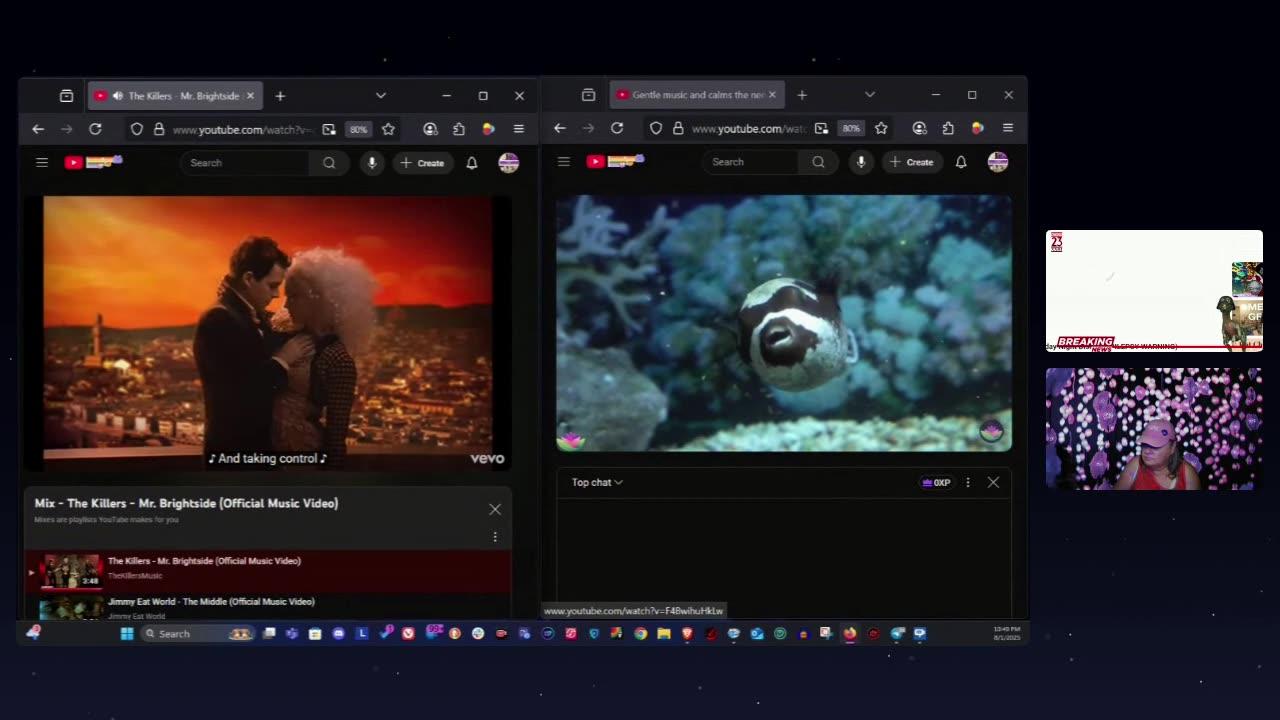Image resolution: width=1280 pixels, height=720 pixels.
Task: Start voice search in the right YouTube window
Action: pos(861,162)
